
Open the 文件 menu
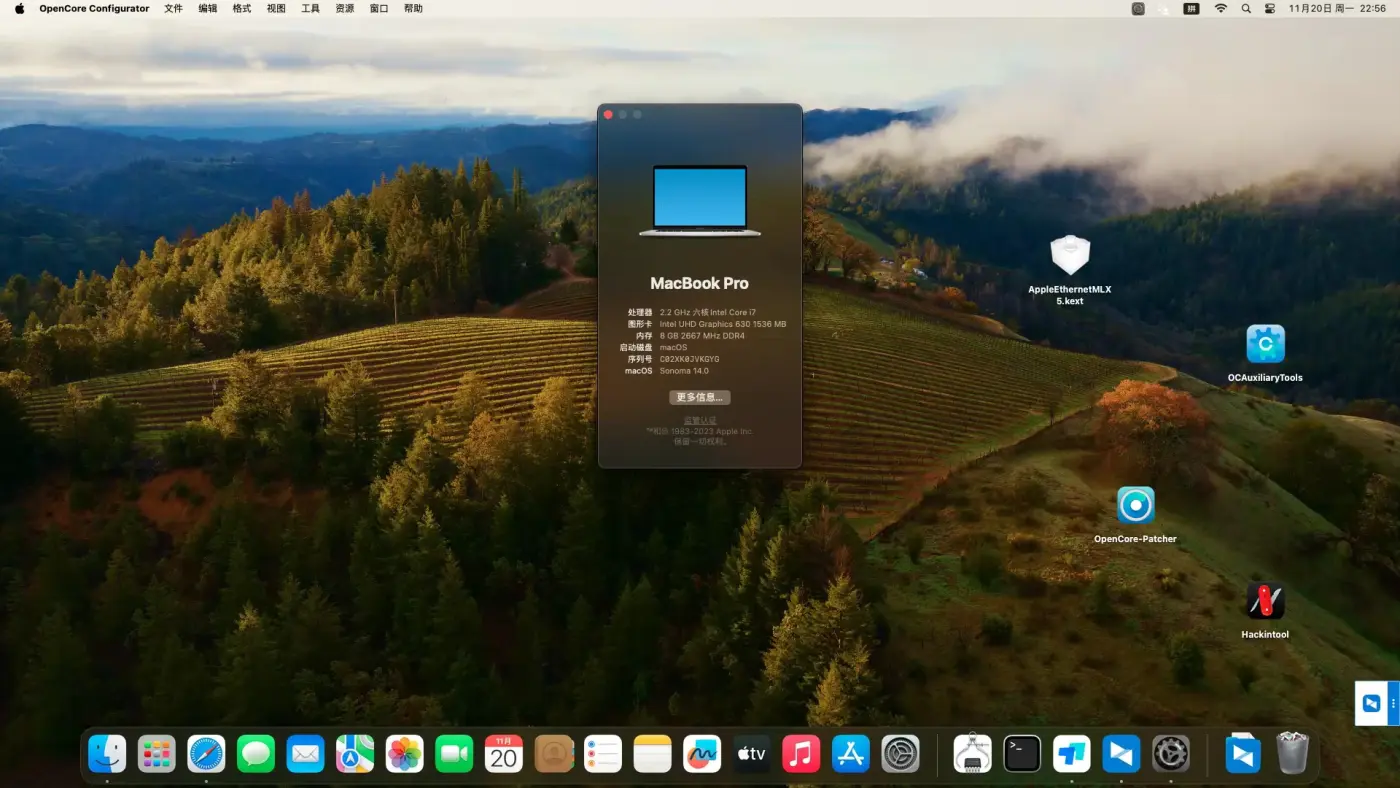[173, 8]
